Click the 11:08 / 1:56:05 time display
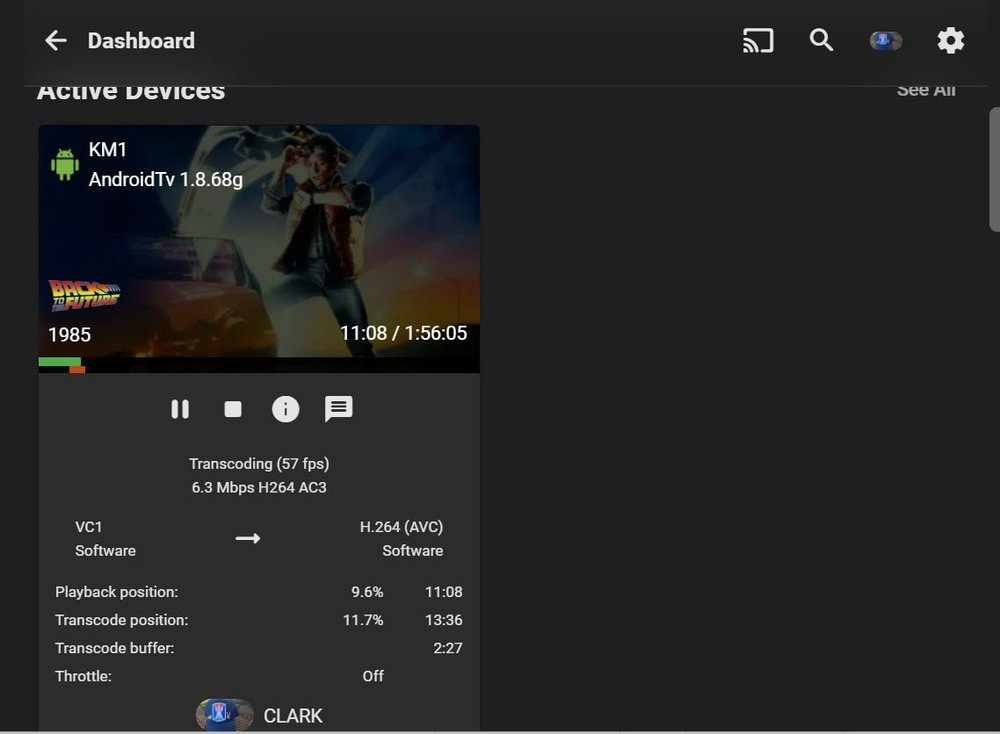Screen dimensions: 1000x734 [403, 333]
